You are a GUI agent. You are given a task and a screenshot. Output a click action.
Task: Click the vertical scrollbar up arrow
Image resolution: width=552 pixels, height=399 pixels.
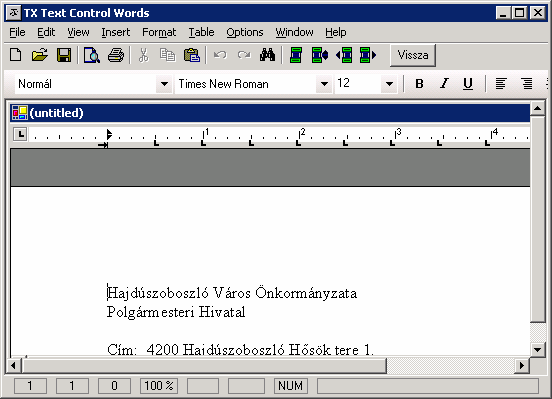538,108
